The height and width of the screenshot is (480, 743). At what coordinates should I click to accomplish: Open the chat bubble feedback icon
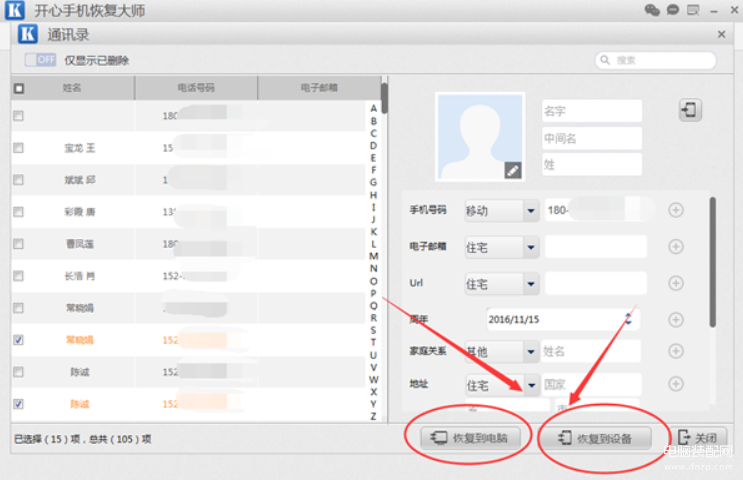pos(672,10)
